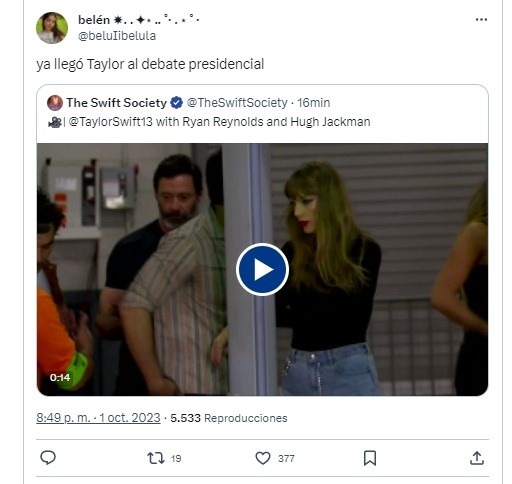Like the tweet with heart icon
The width and height of the screenshot is (512, 484).
tap(263, 458)
